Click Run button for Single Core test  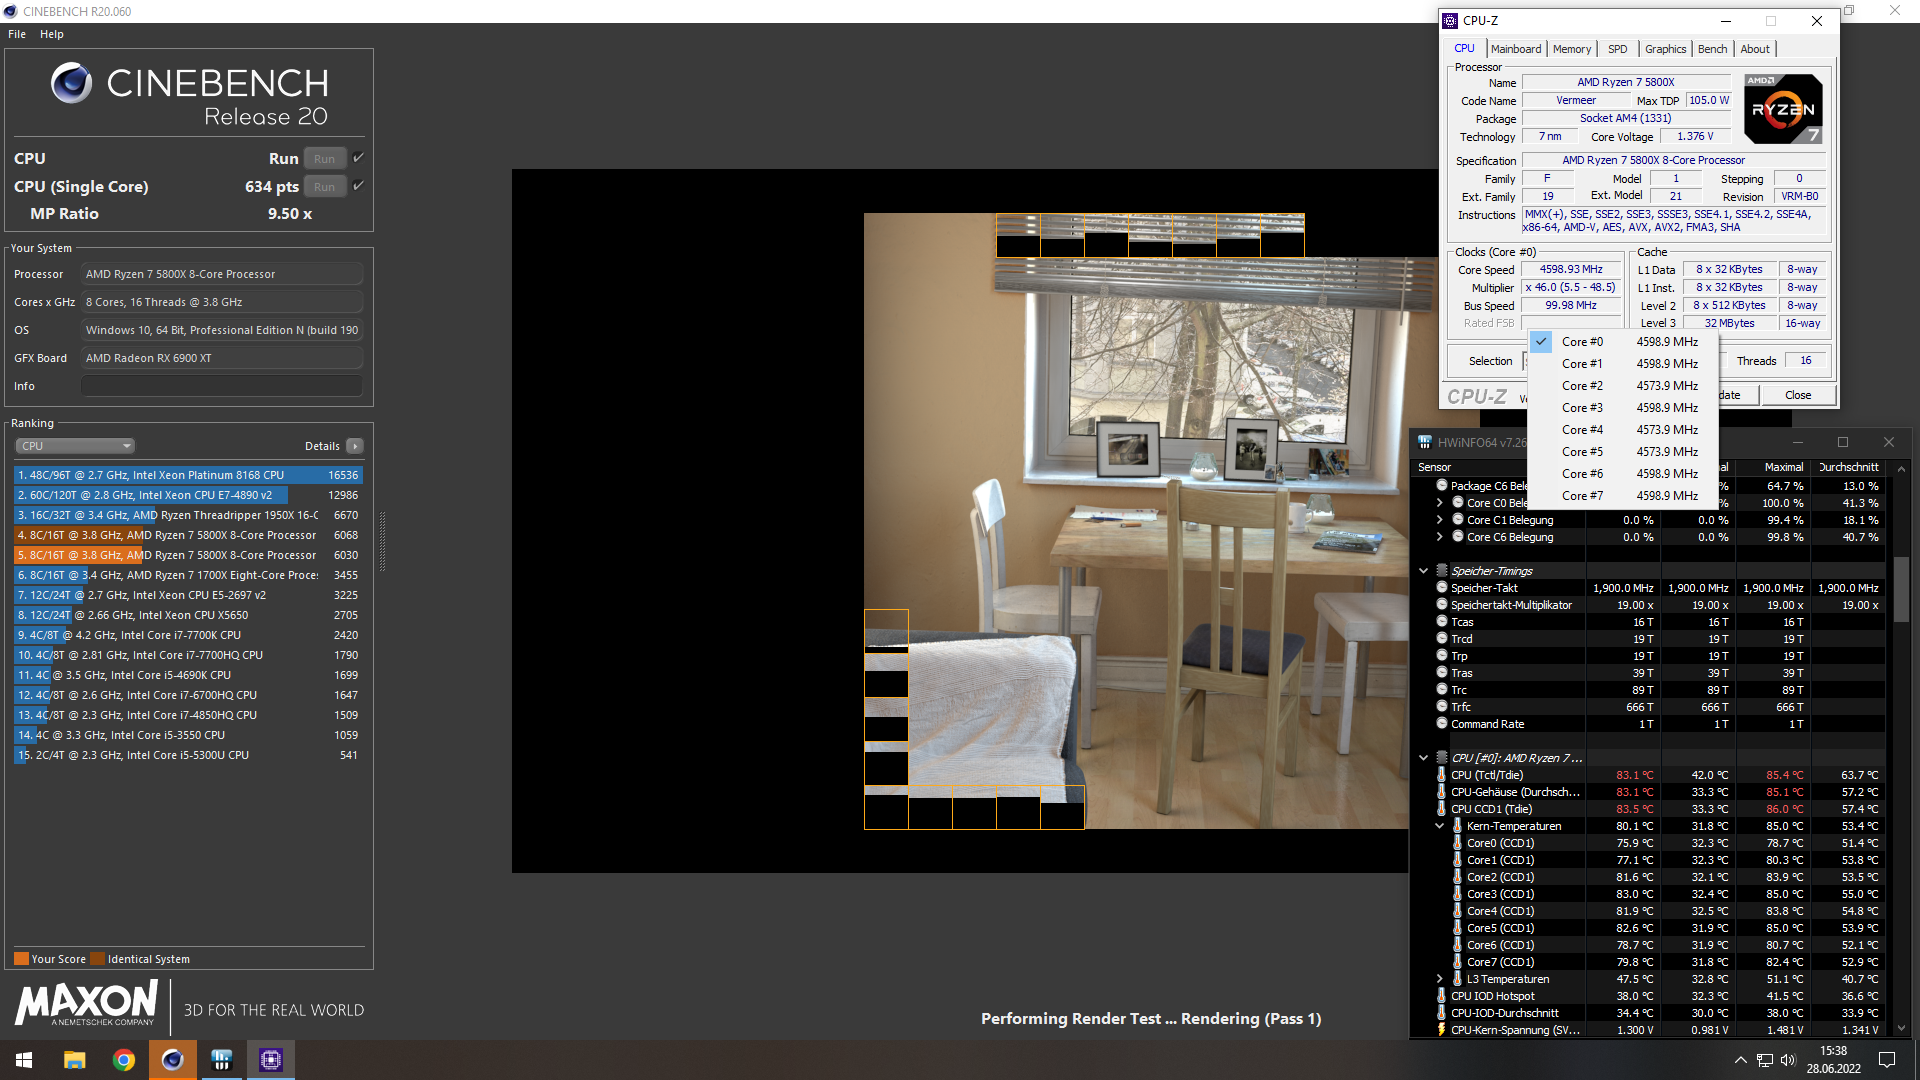coord(325,187)
